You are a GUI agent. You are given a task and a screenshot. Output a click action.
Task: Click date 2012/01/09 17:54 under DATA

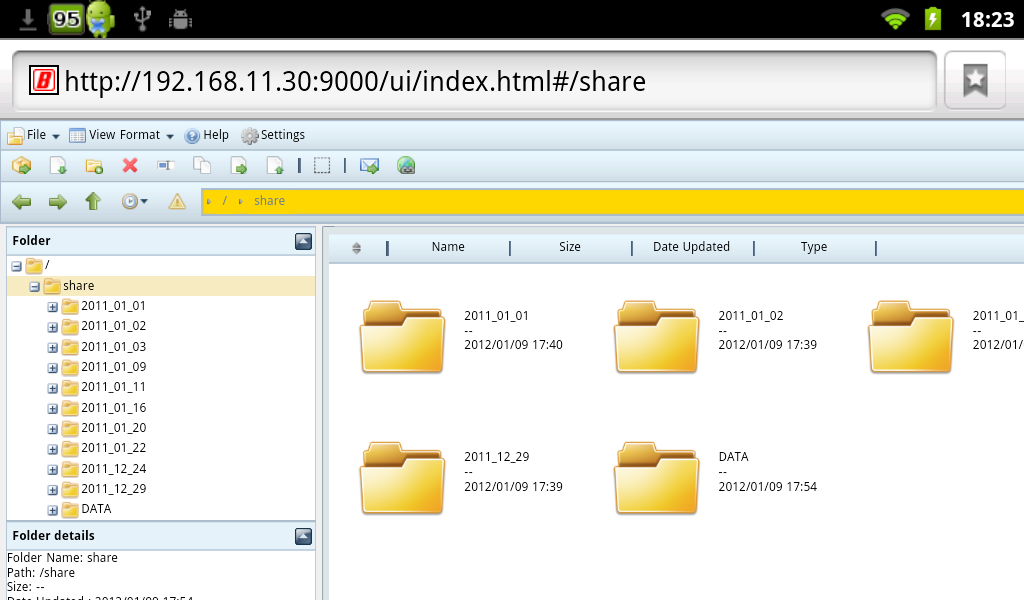pyautogui.click(x=767, y=486)
